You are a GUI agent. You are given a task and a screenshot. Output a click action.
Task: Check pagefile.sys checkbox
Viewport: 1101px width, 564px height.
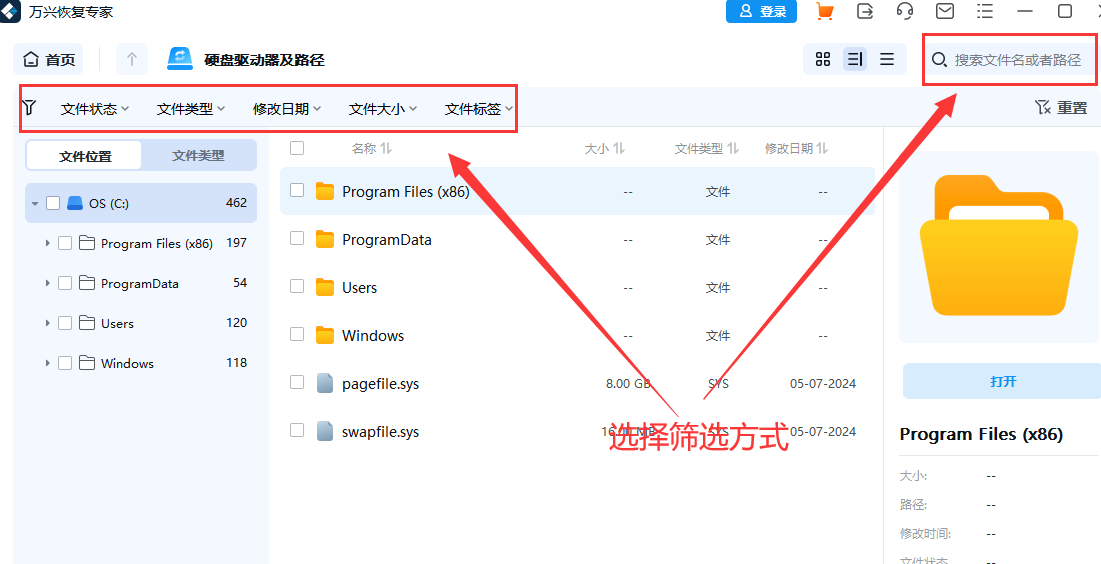tap(297, 381)
